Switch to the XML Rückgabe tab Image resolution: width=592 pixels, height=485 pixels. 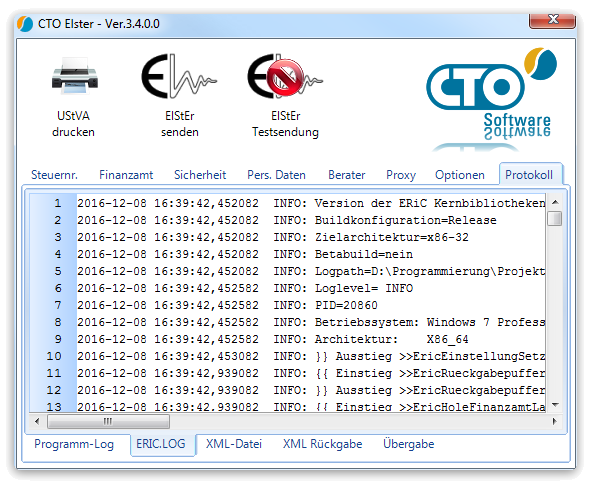click(322, 444)
